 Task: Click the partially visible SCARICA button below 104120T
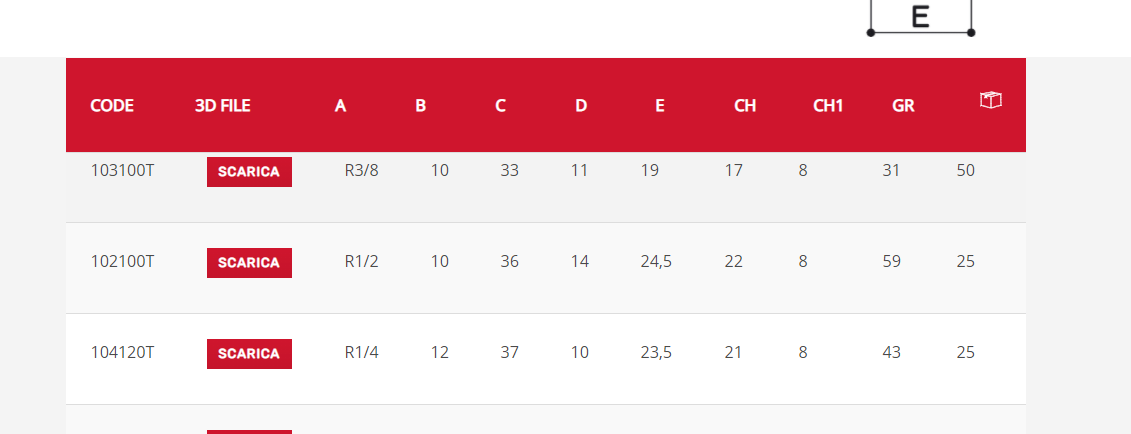pyautogui.click(x=250, y=432)
